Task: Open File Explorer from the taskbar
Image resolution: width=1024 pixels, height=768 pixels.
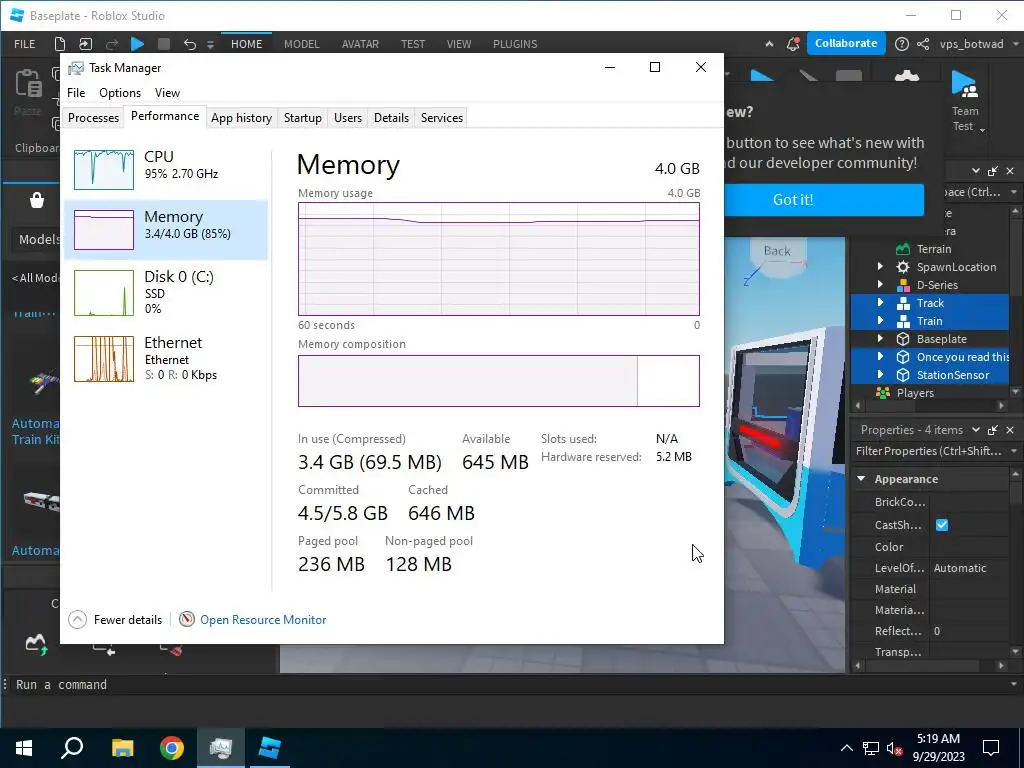Action: coord(122,748)
